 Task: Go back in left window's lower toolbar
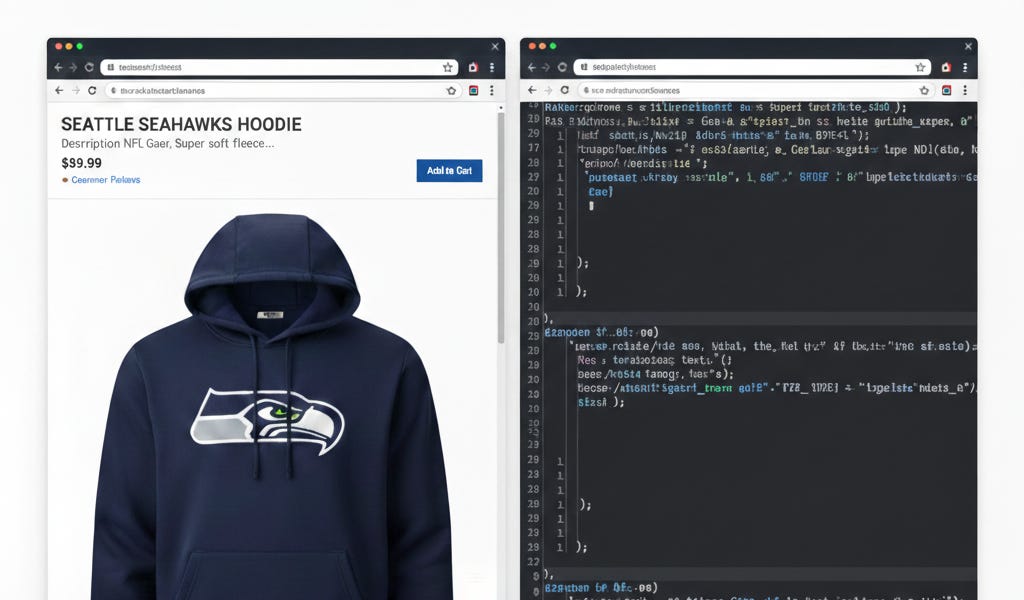pyautogui.click(x=59, y=91)
